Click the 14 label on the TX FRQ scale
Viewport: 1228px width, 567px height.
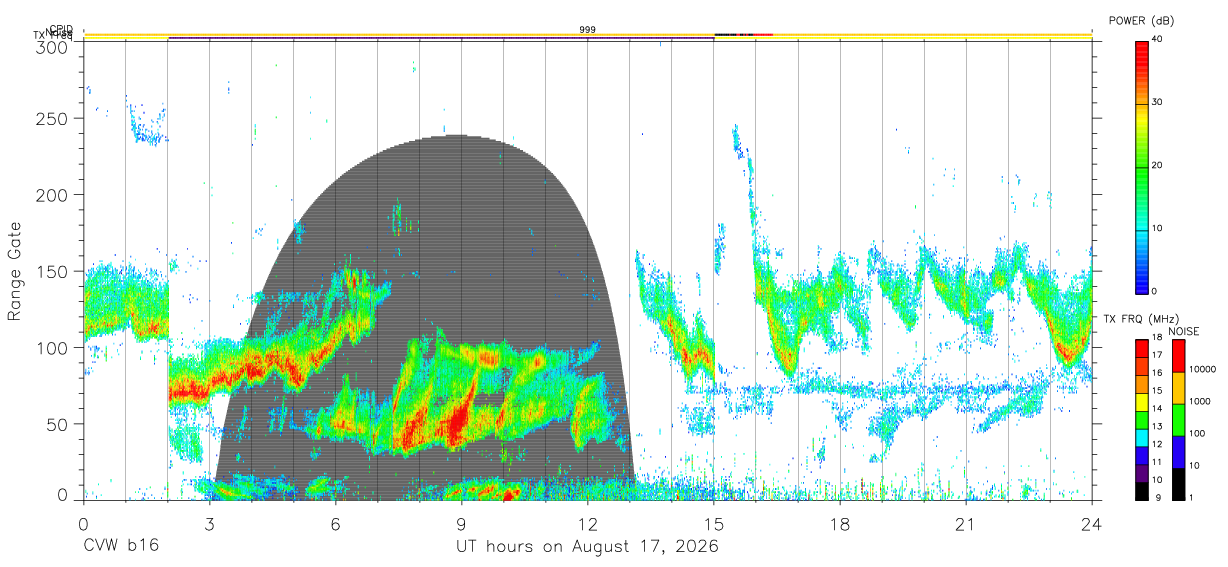click(x=1158, y=408)
